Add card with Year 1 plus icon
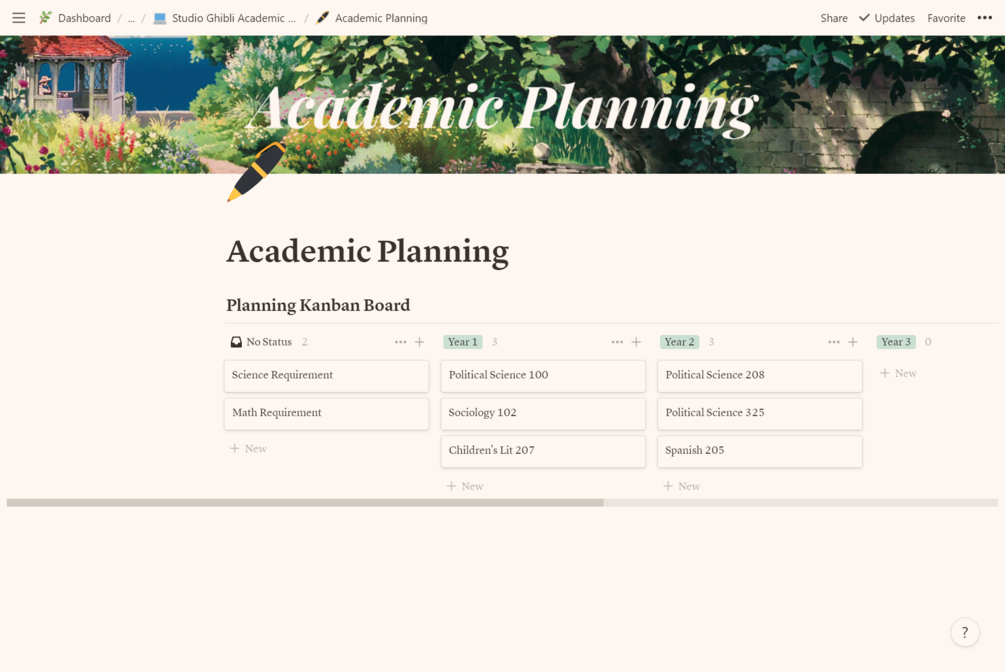 click(x=636, y=342)
